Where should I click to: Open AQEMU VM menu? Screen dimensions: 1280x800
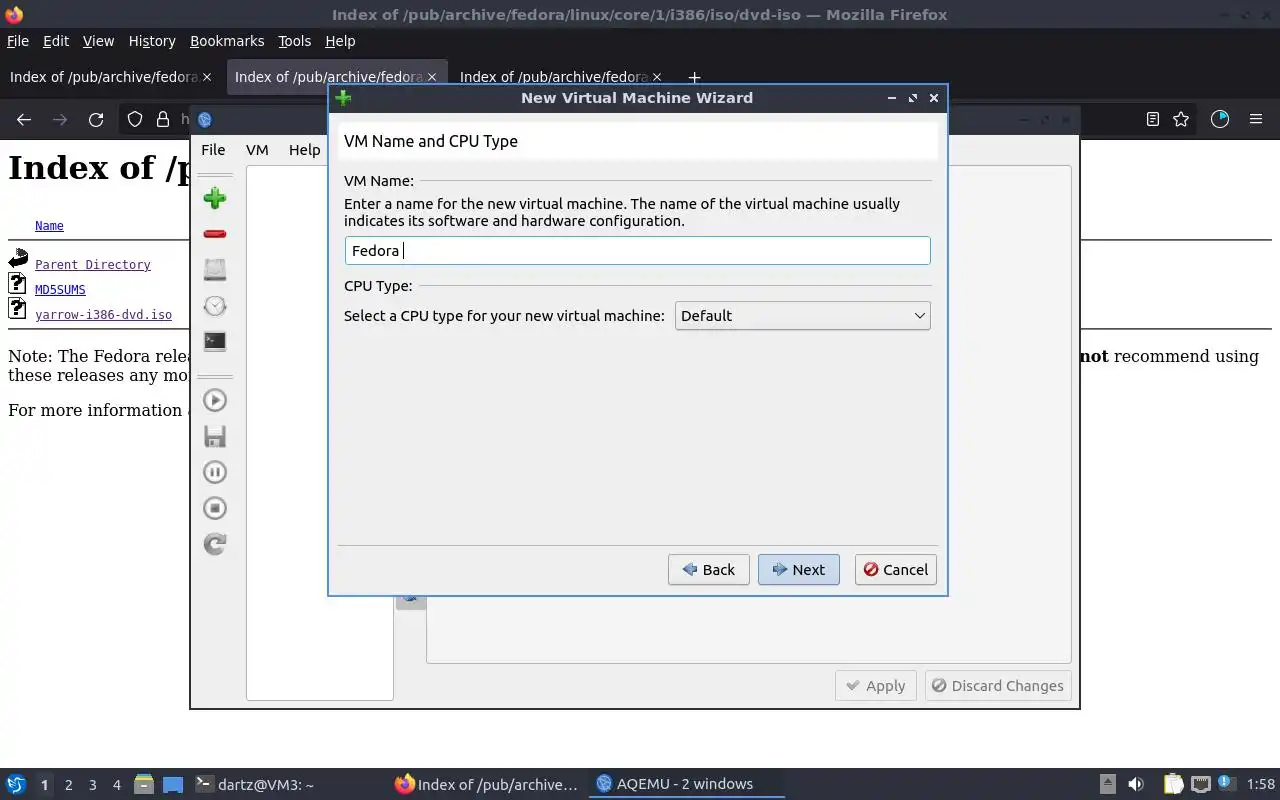257,150
